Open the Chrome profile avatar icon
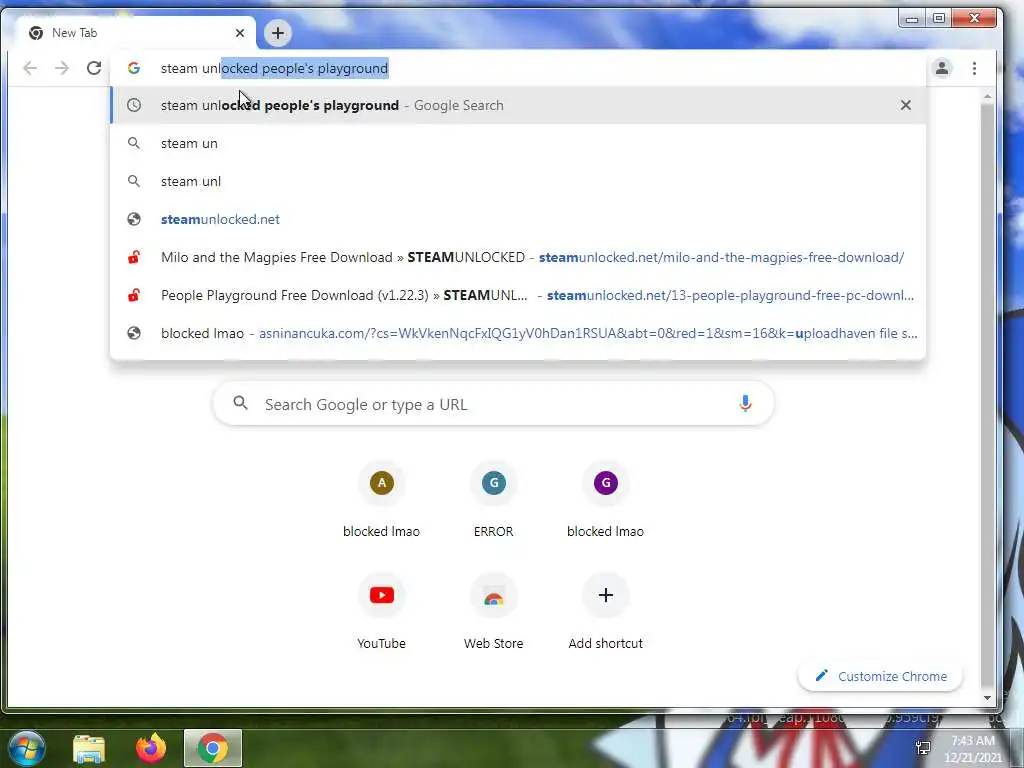Viewport: 1024px width, 768px height. [x=942, y=68]
